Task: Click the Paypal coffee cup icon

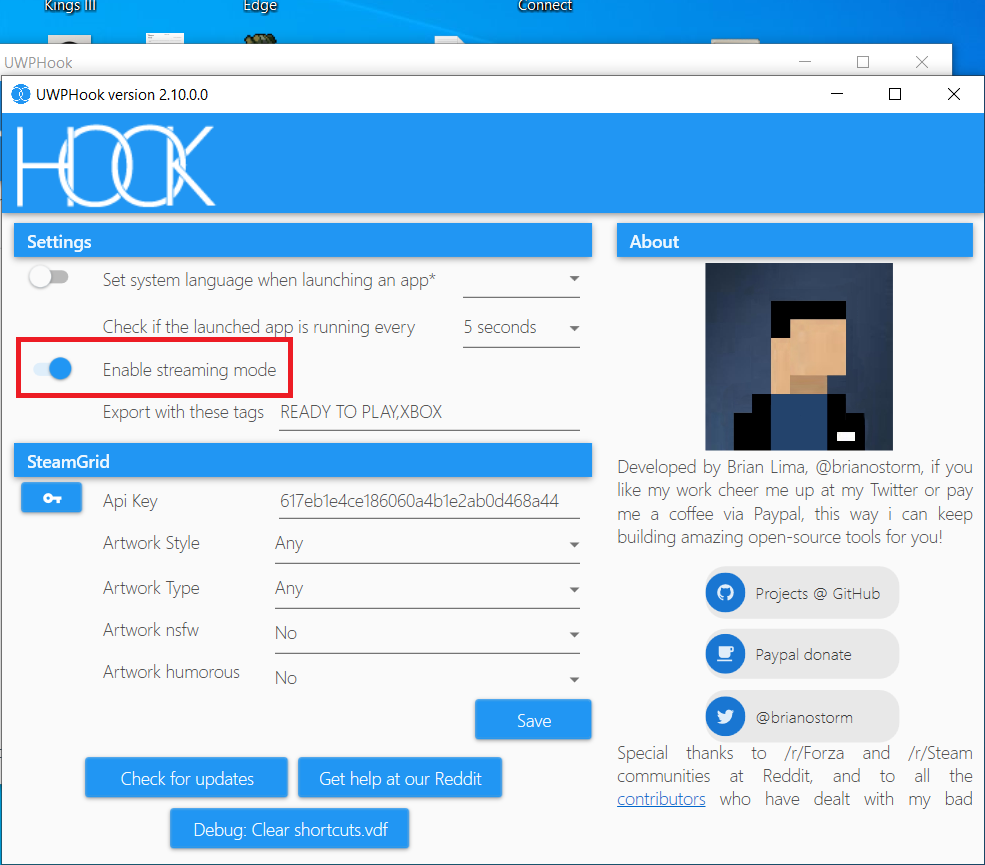Action: coord(726,654)
